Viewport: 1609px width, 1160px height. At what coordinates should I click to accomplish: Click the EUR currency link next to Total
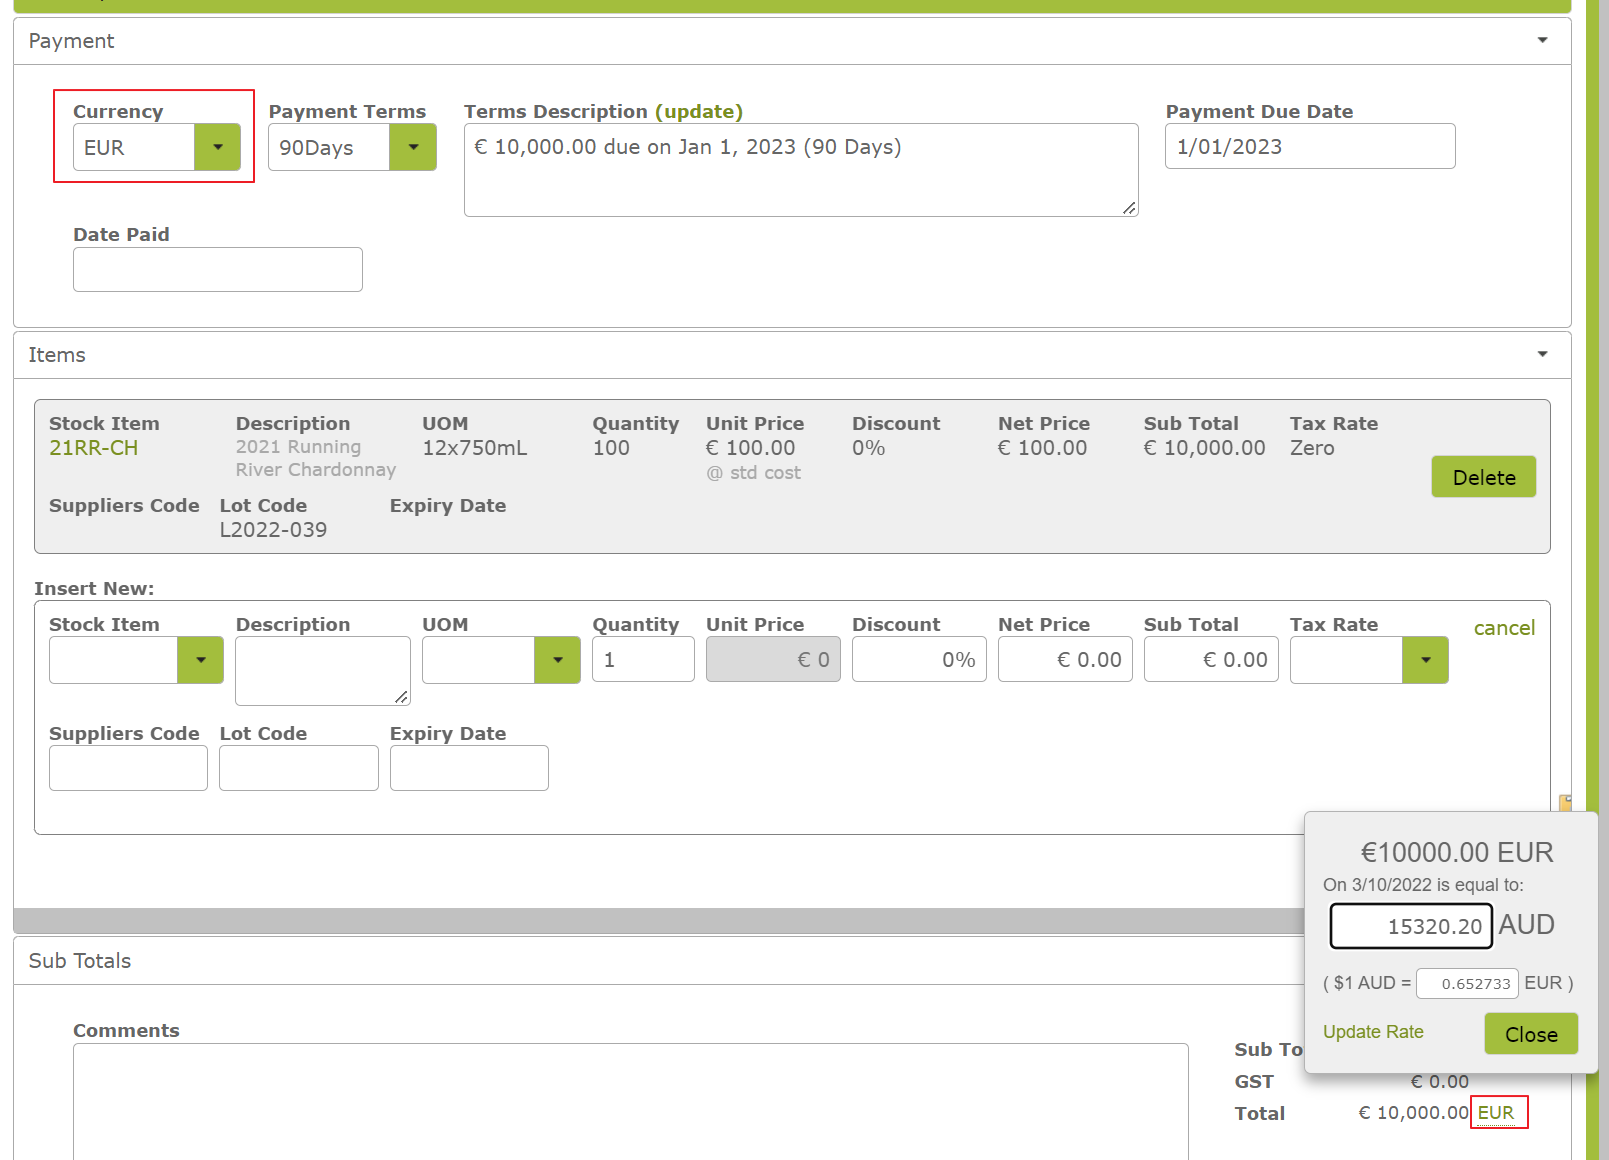click(1497, 1112)
